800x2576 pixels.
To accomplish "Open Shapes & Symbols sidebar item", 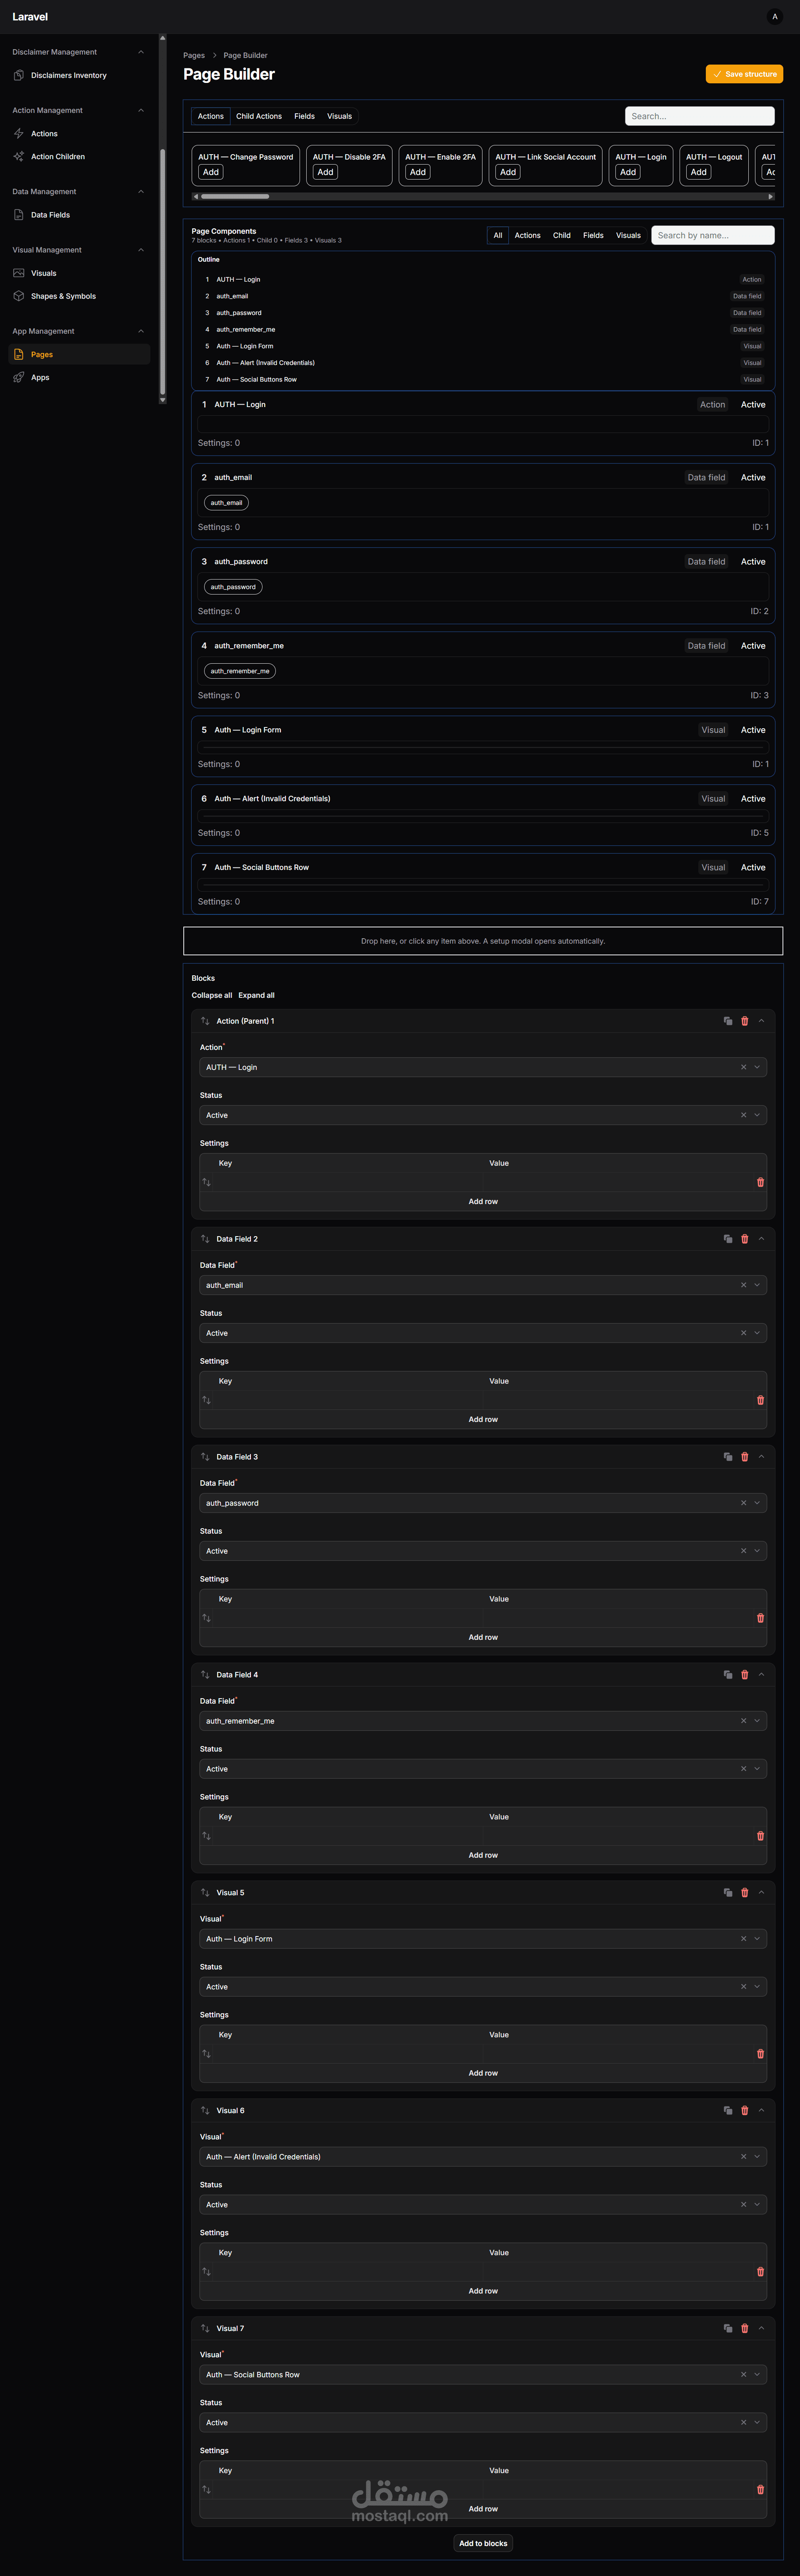I will 63,296.
